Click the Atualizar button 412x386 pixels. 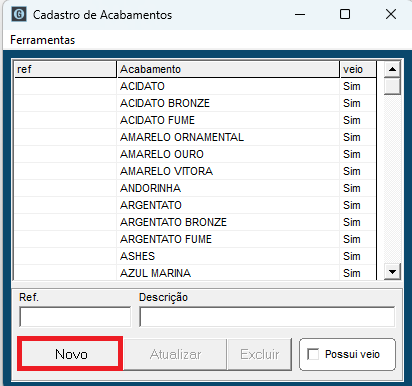coord(175,354)
